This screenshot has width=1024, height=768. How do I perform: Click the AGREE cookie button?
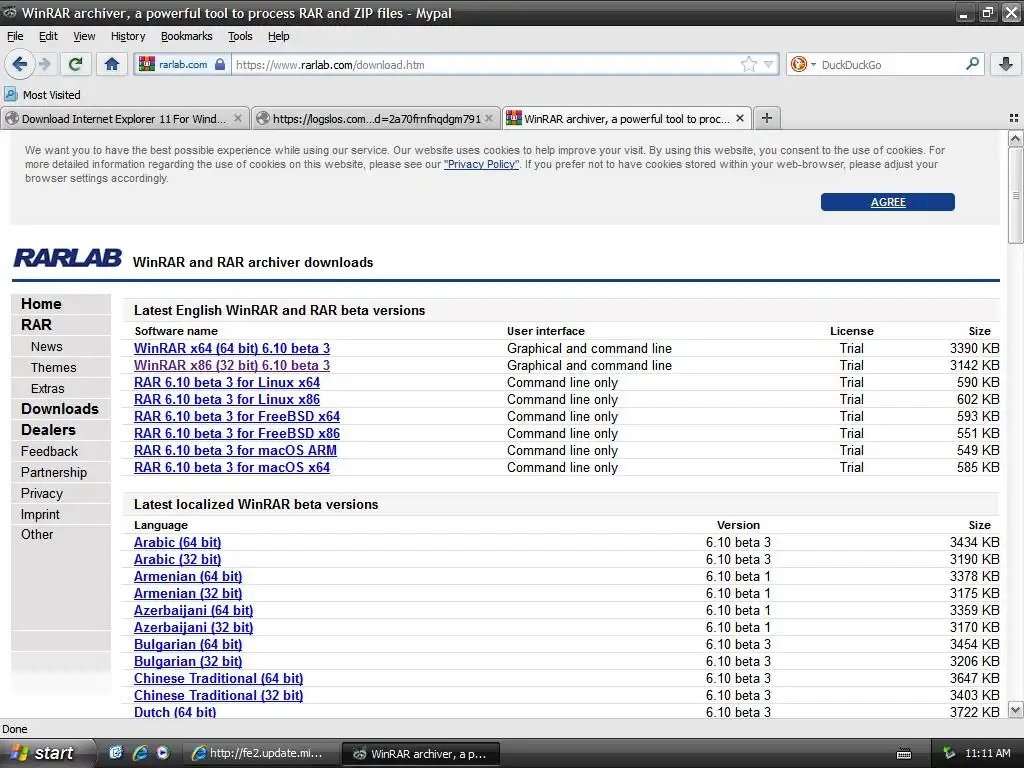pos(888,202)
